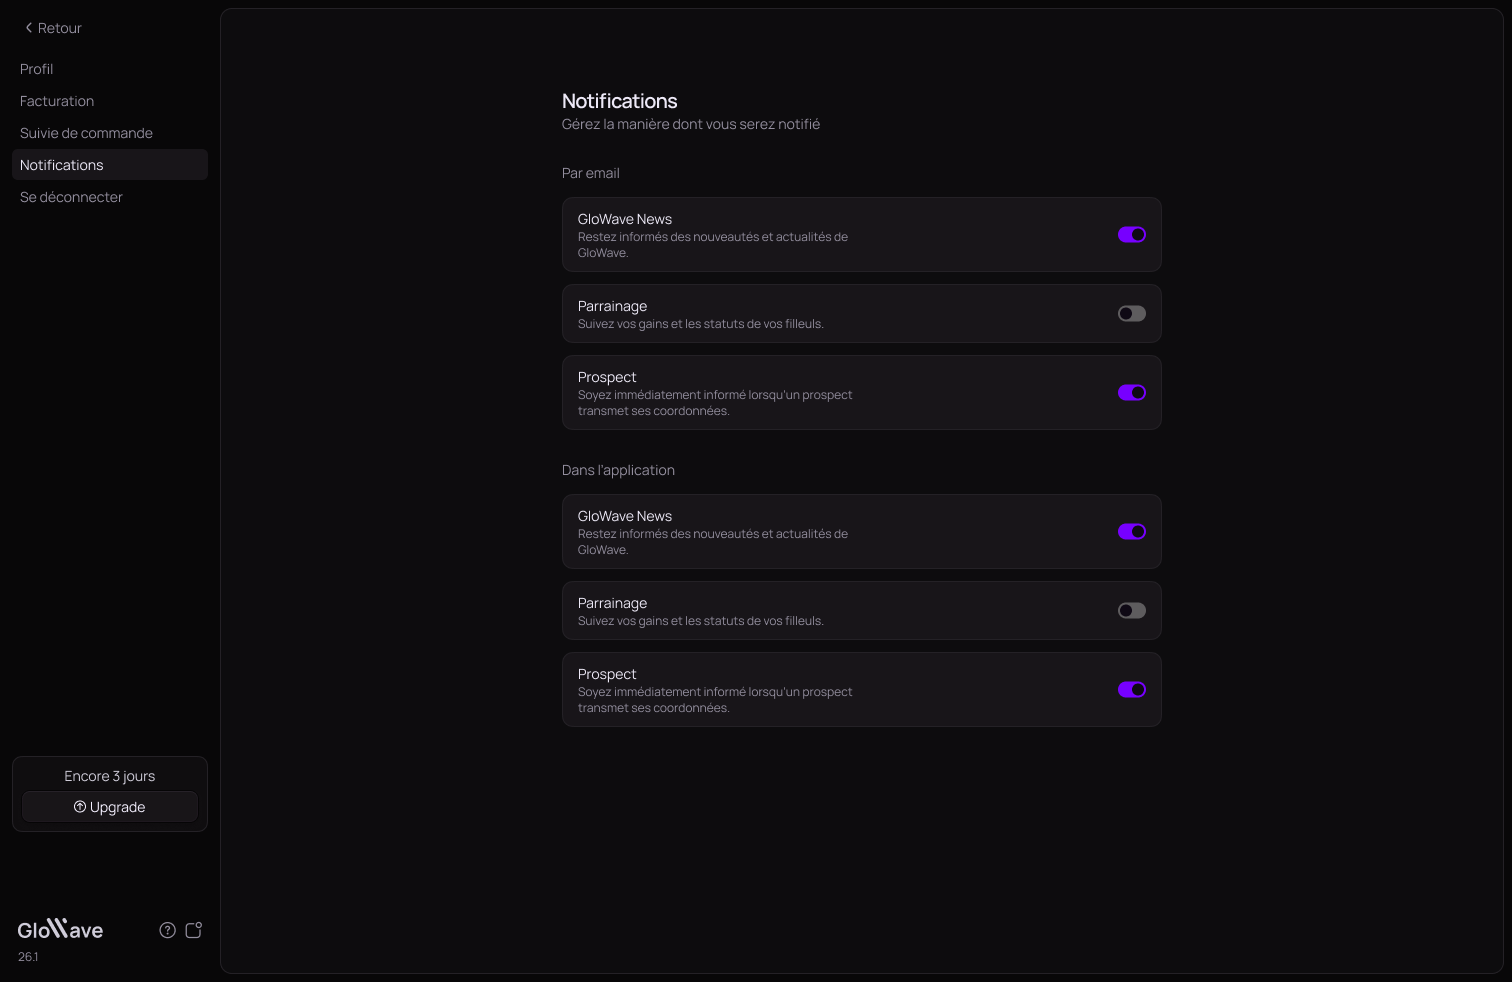Click the notification square icon beside help
1512x982 pixels.
(x=194, y=930)
